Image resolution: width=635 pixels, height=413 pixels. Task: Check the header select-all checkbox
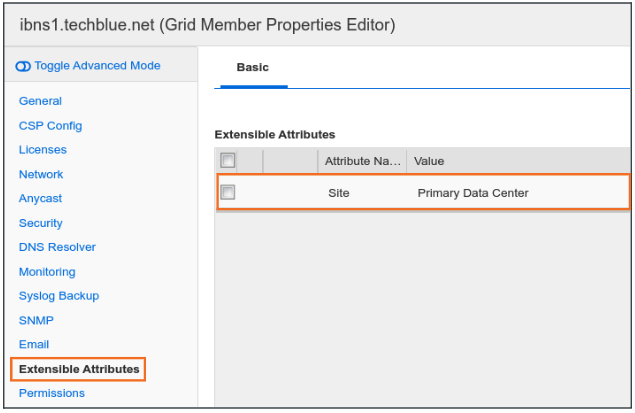click(228, 160)
